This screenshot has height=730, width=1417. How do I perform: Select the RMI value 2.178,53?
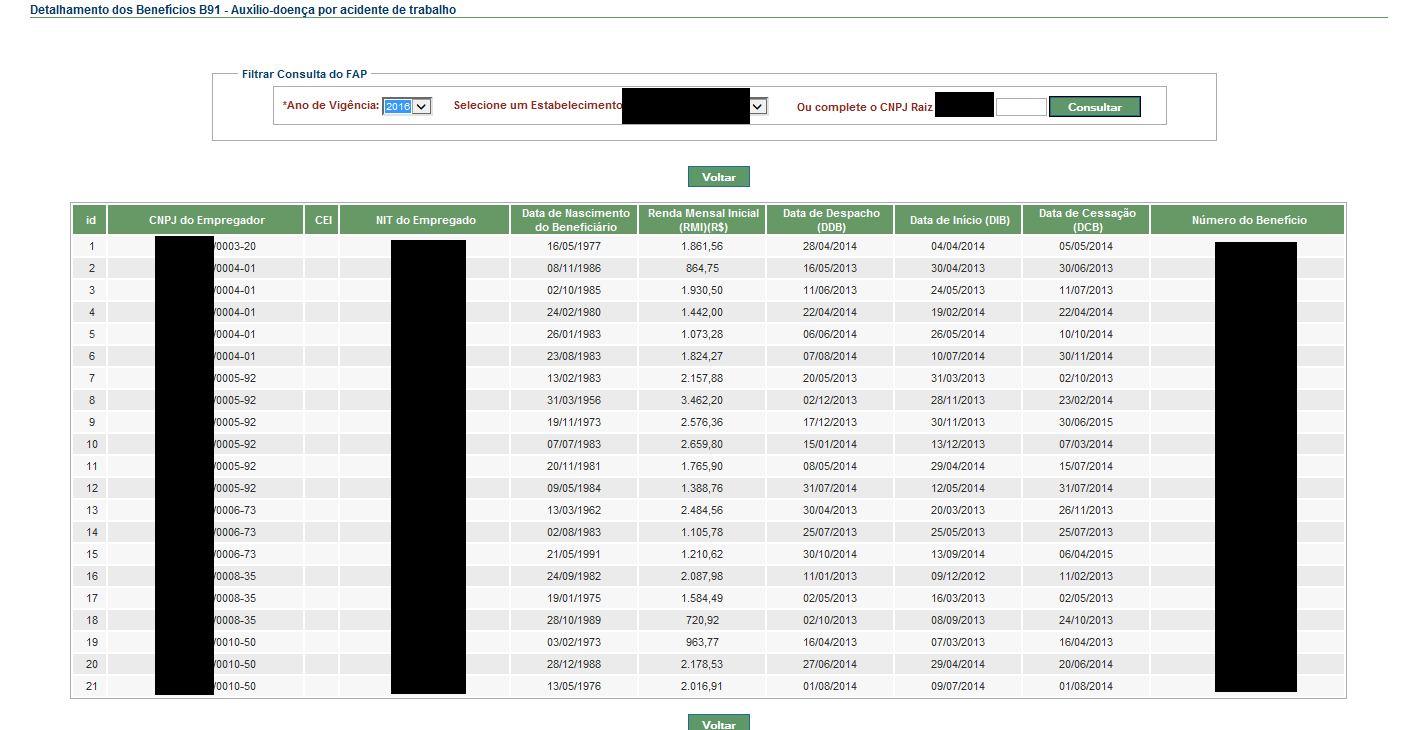[702, 664]
